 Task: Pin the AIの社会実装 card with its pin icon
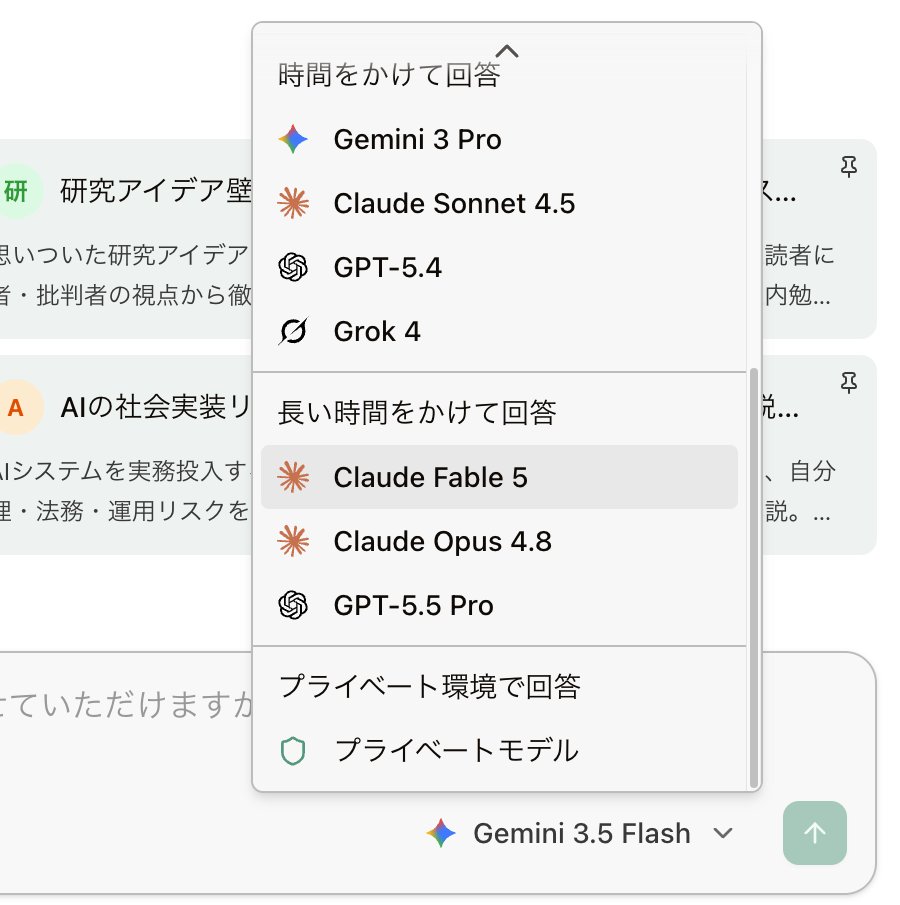point(849,383)
